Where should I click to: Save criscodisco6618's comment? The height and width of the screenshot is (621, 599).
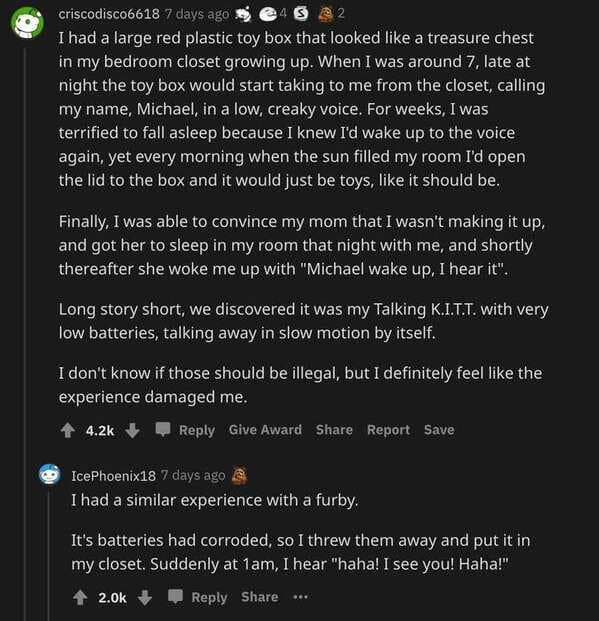(439, 430)
